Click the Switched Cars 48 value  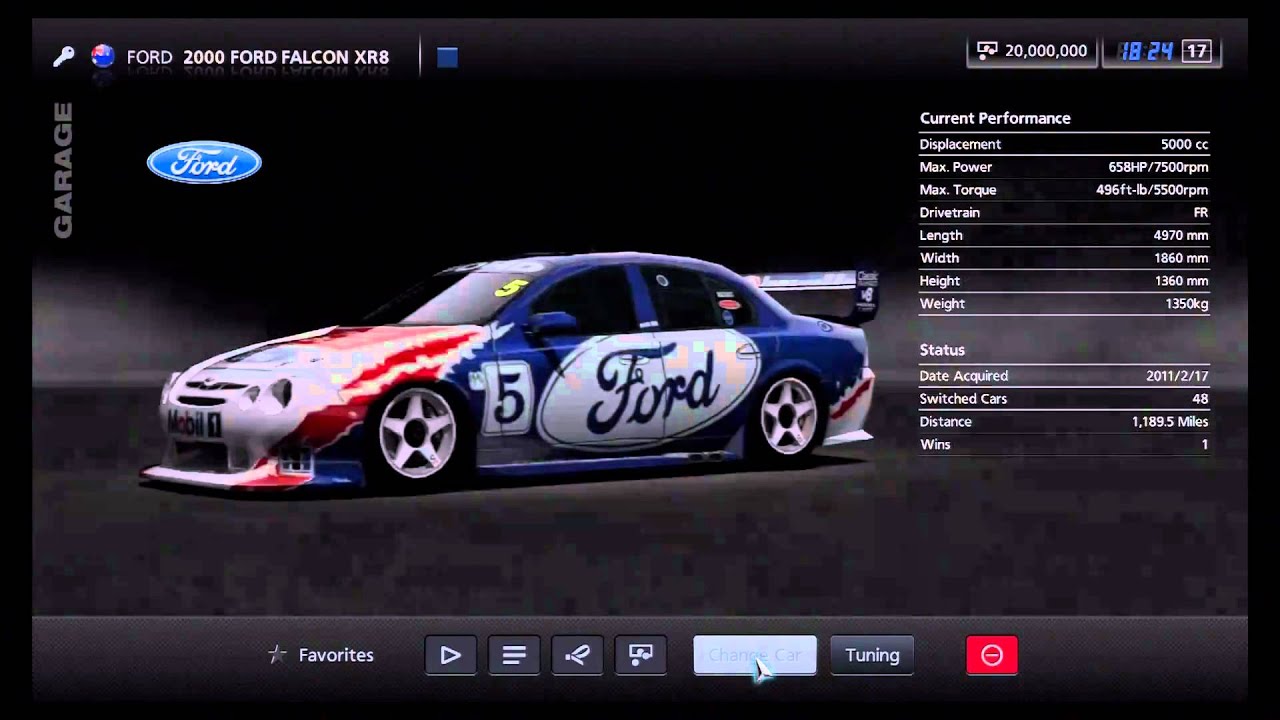(x=1200, y=399)
